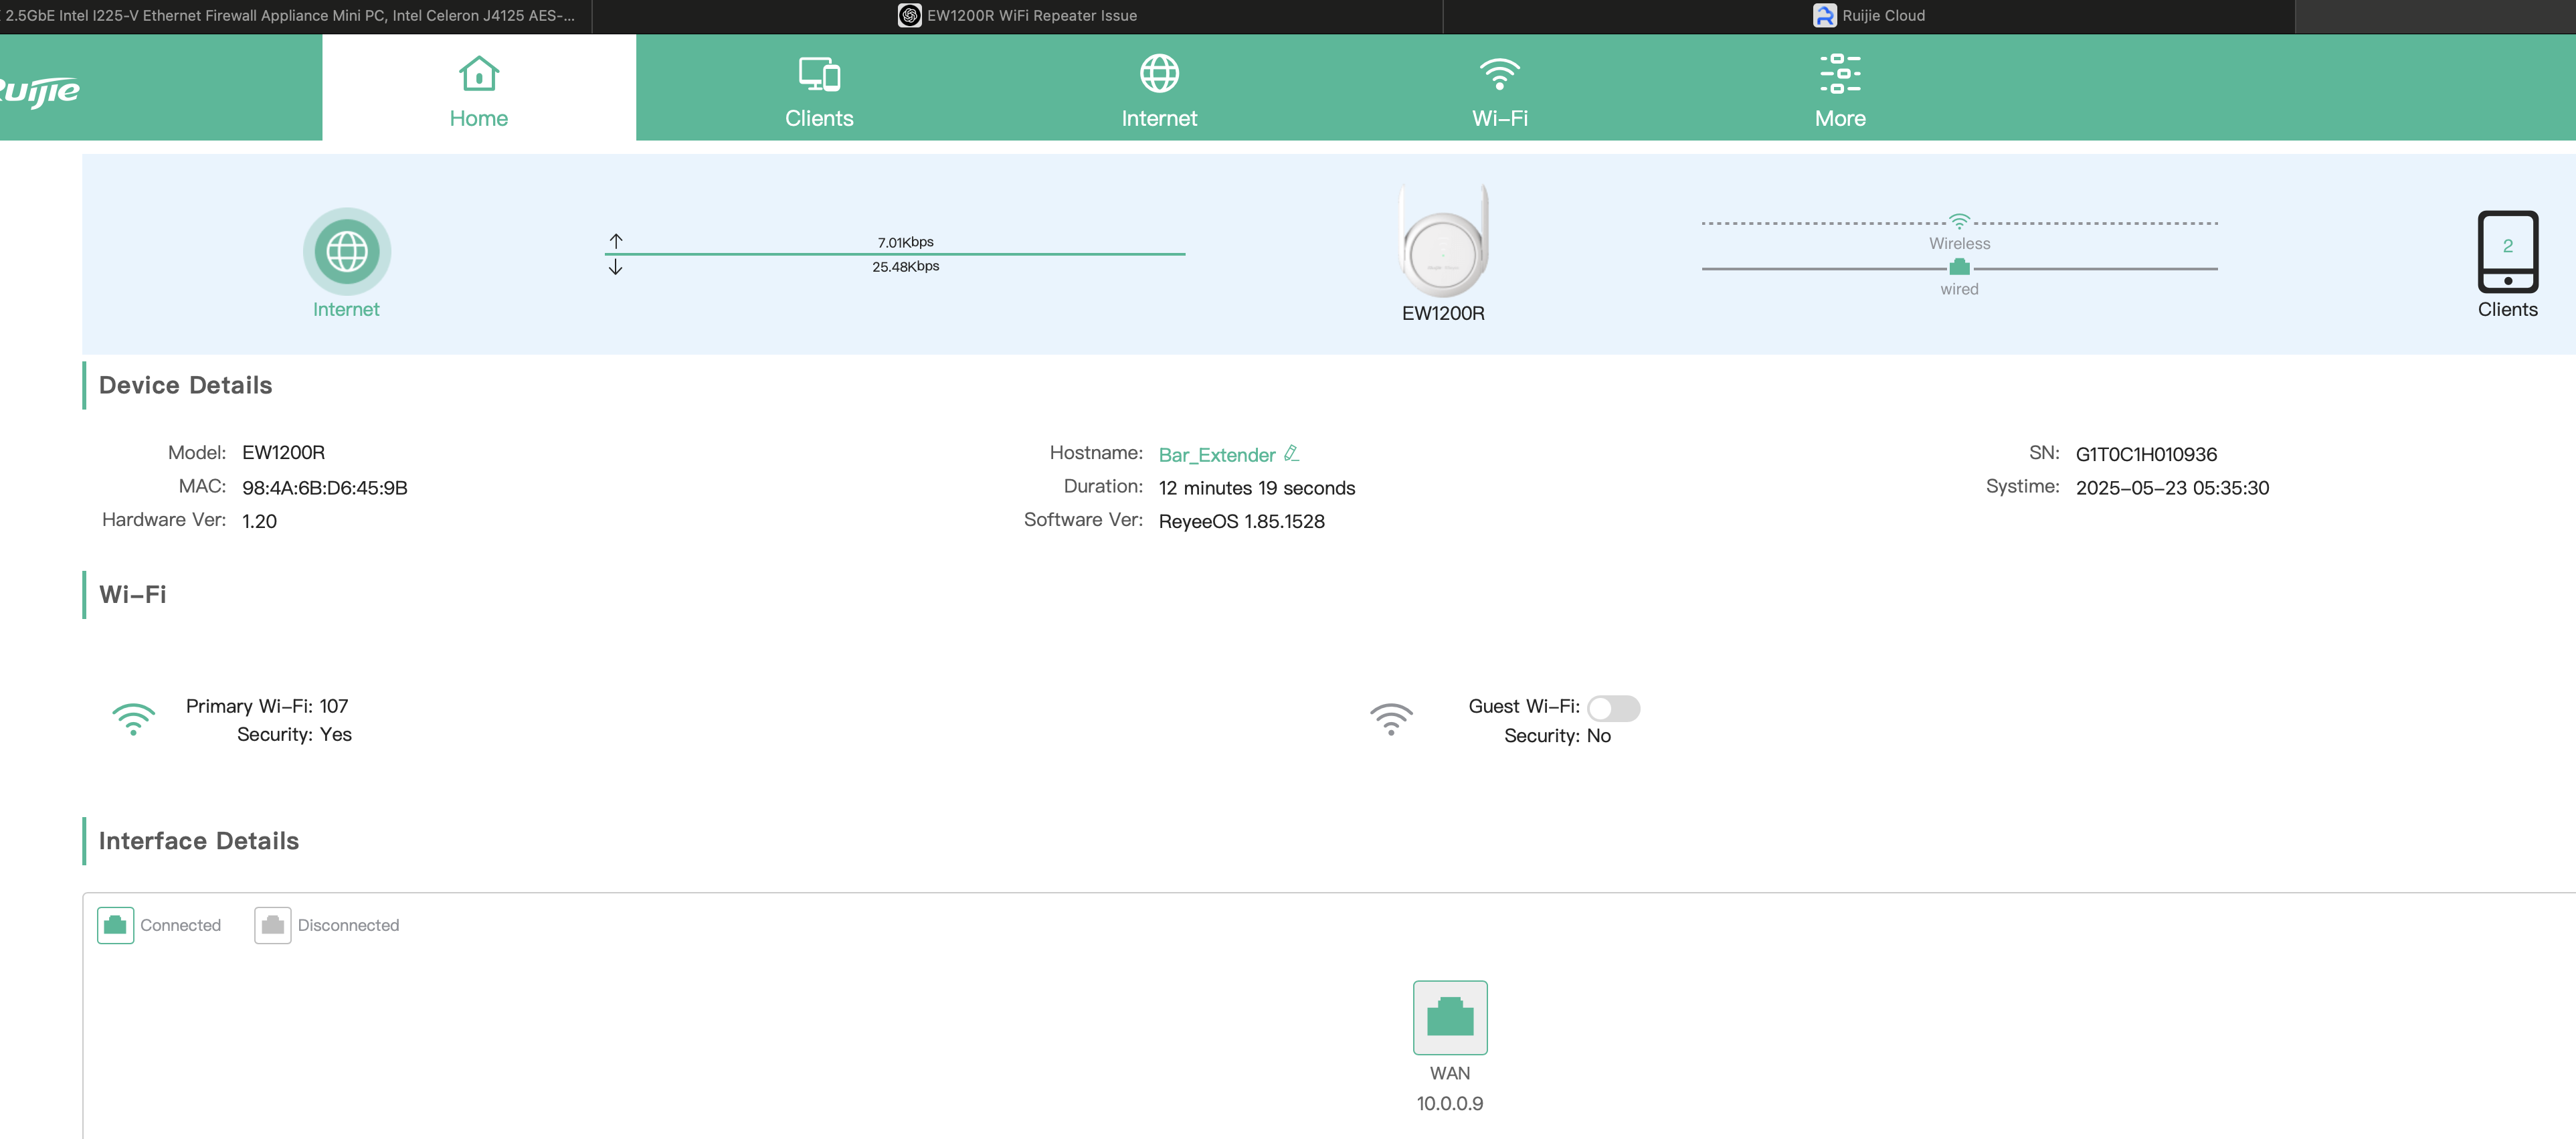Click the Guest Wi-Fi signal icon

click(x=1390, y=719)
